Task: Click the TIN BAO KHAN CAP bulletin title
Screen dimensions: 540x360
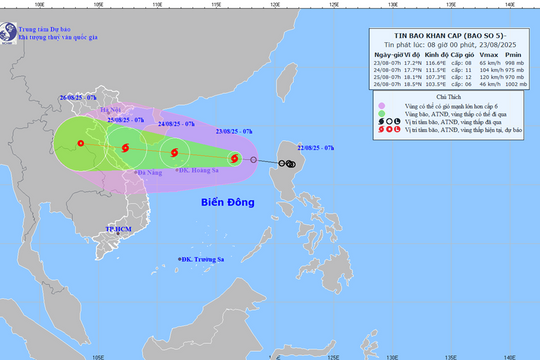Action: click(x=450, y=35)
